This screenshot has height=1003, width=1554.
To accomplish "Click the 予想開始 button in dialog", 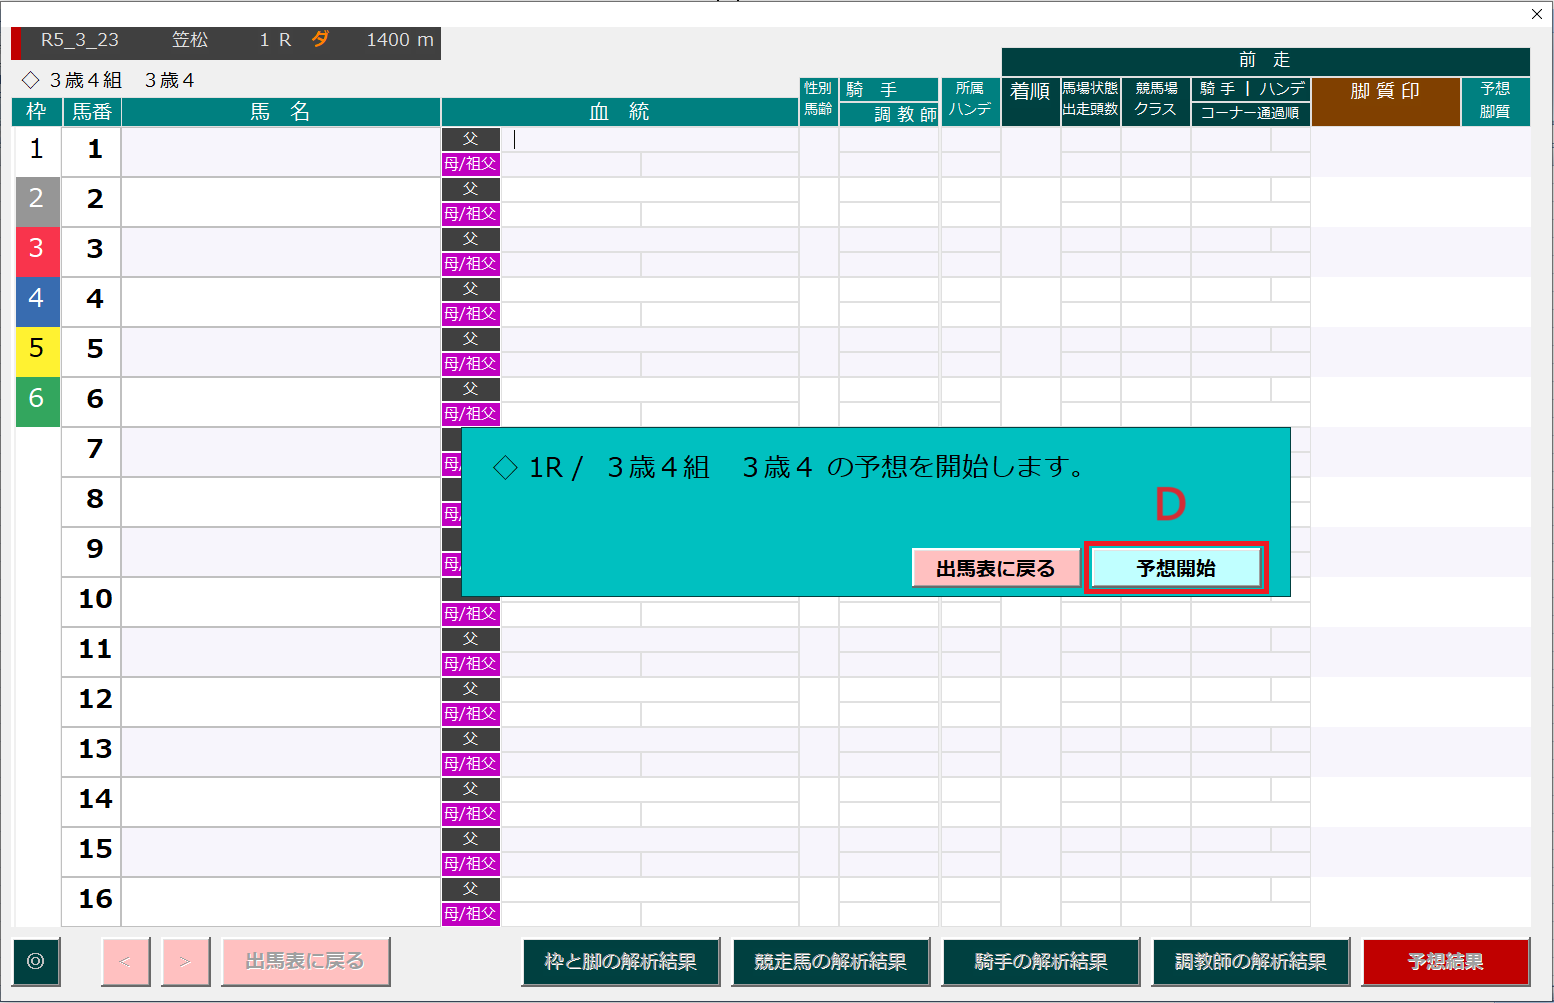I will pos(1175,568).
